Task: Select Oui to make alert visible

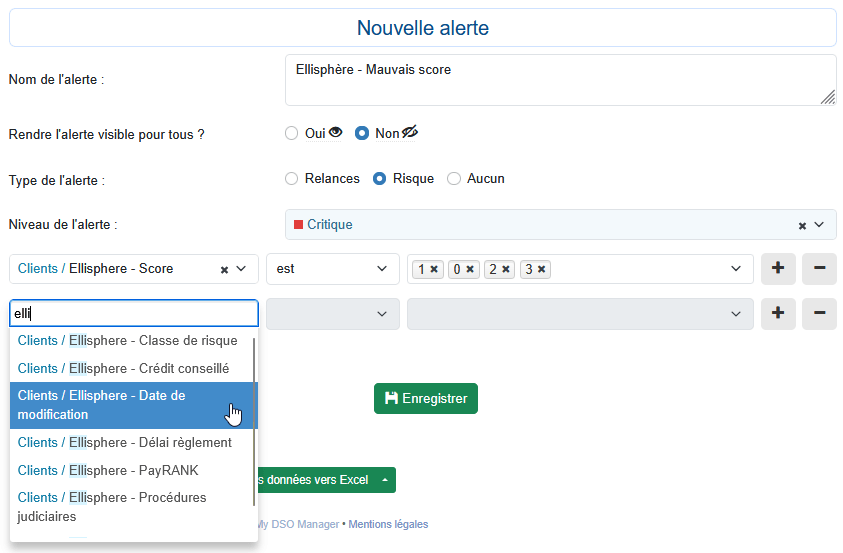Action: click(291, 133)
